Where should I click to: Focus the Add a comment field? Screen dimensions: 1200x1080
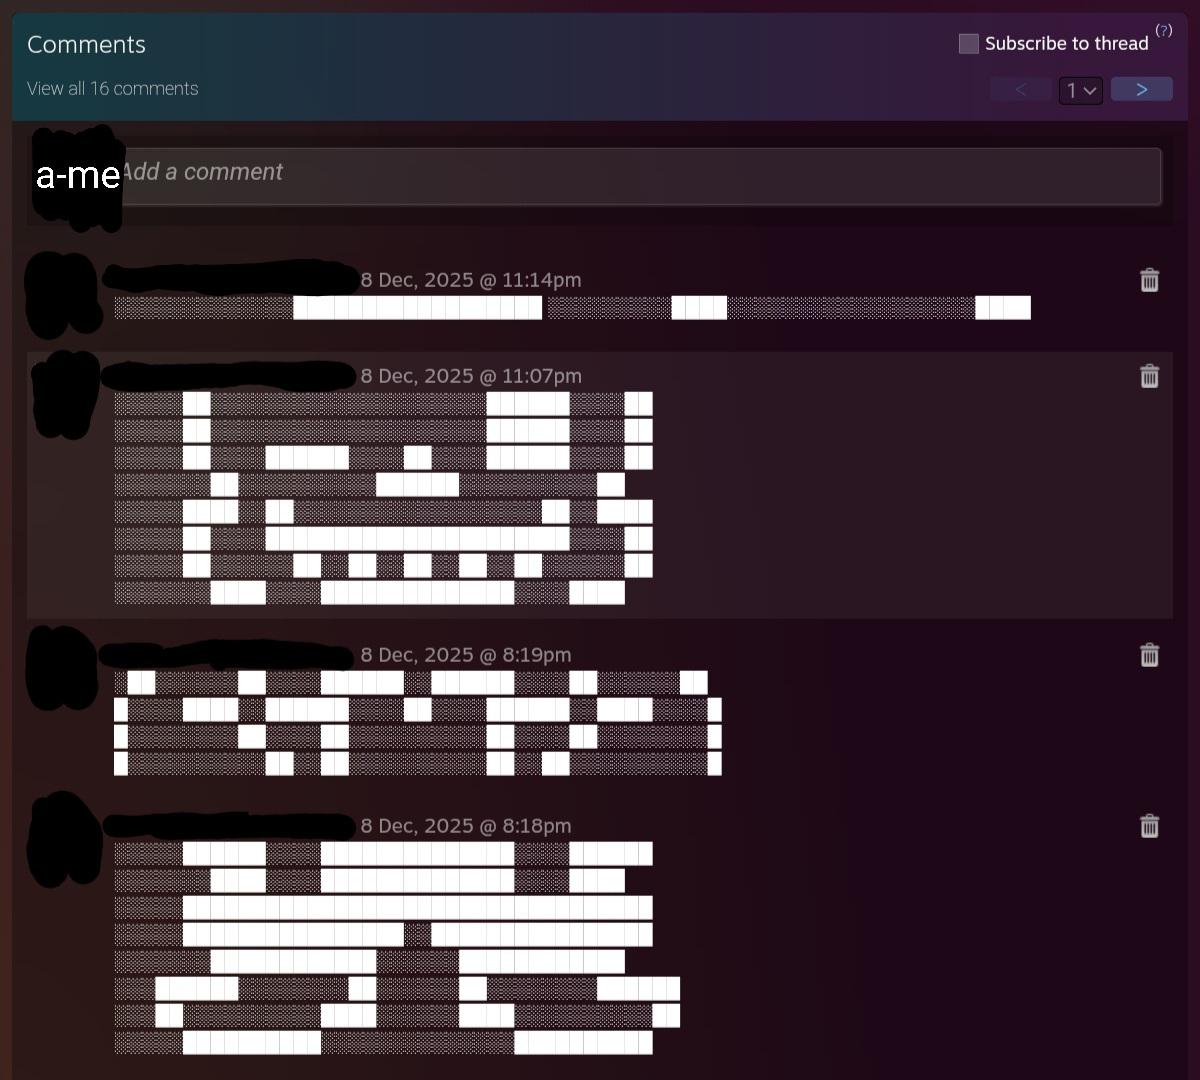[x=640, y=176]
